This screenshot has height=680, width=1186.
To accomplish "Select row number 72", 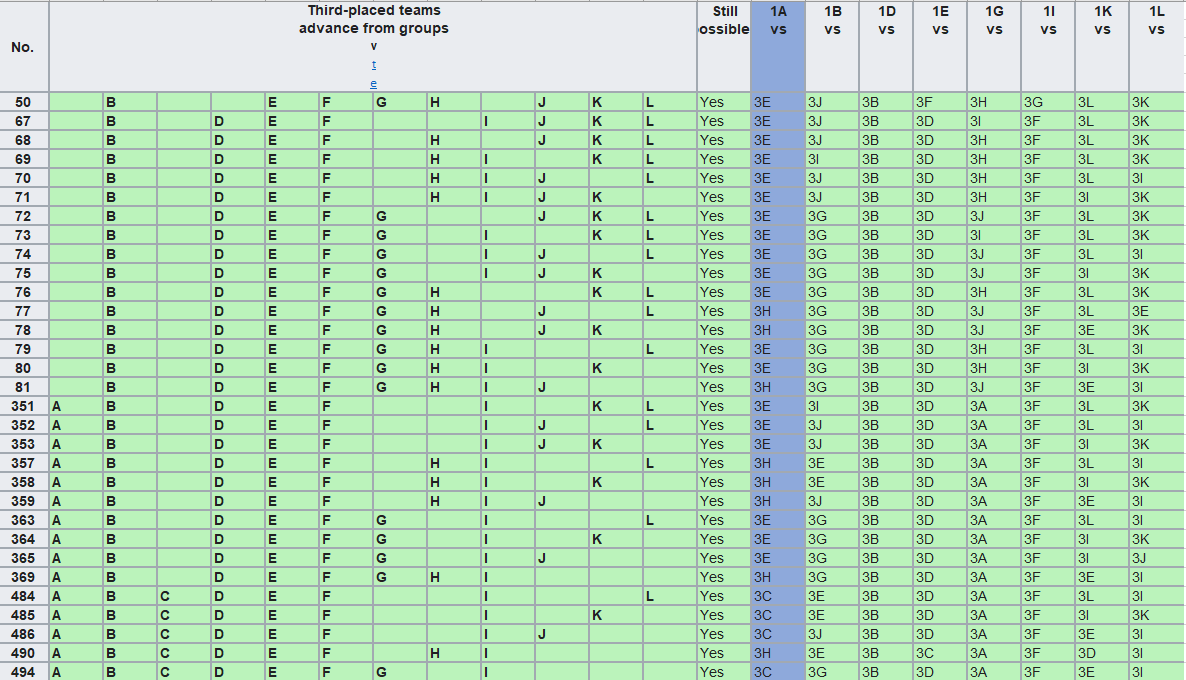I will (23, 216).
